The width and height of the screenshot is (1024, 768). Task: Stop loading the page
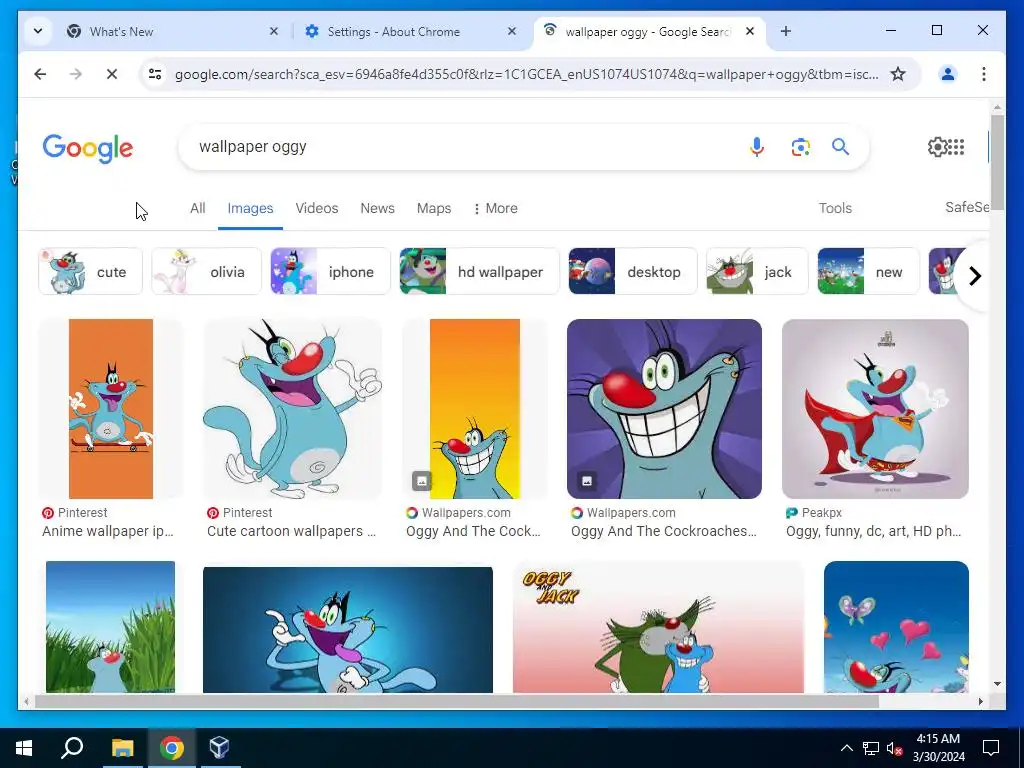tap(112, 74)
